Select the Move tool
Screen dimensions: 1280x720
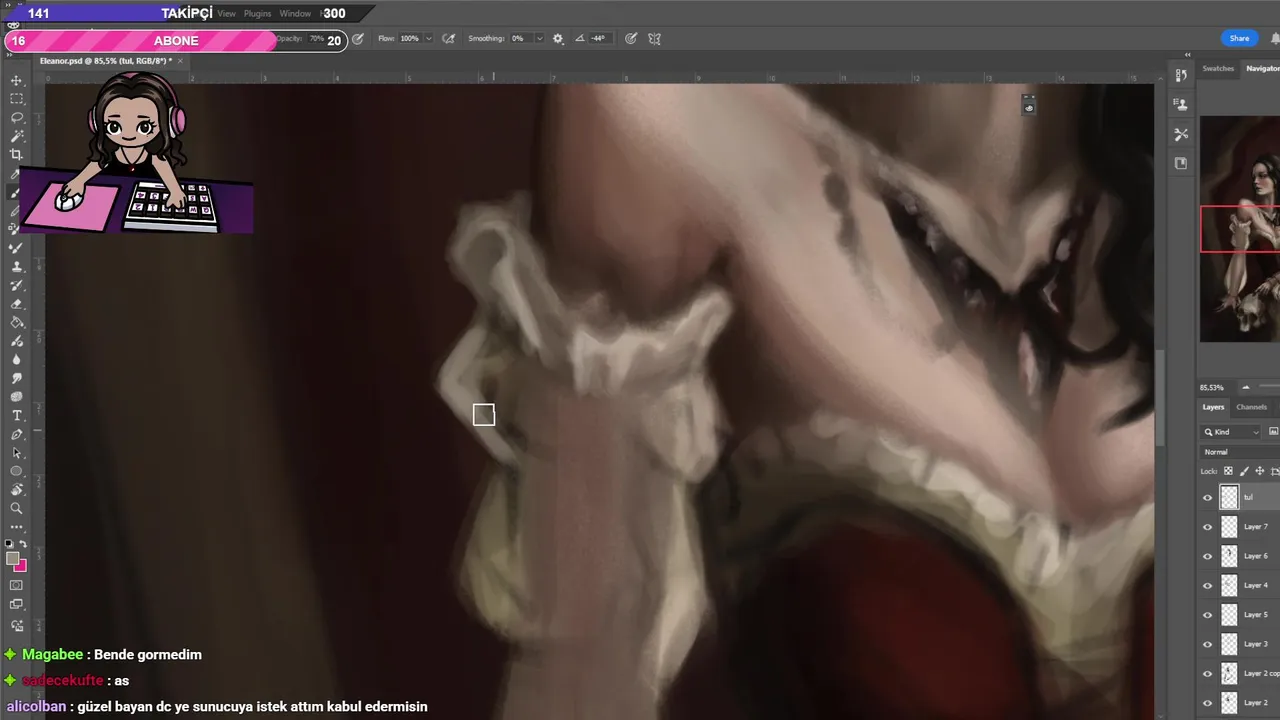[x=16, y=80]
